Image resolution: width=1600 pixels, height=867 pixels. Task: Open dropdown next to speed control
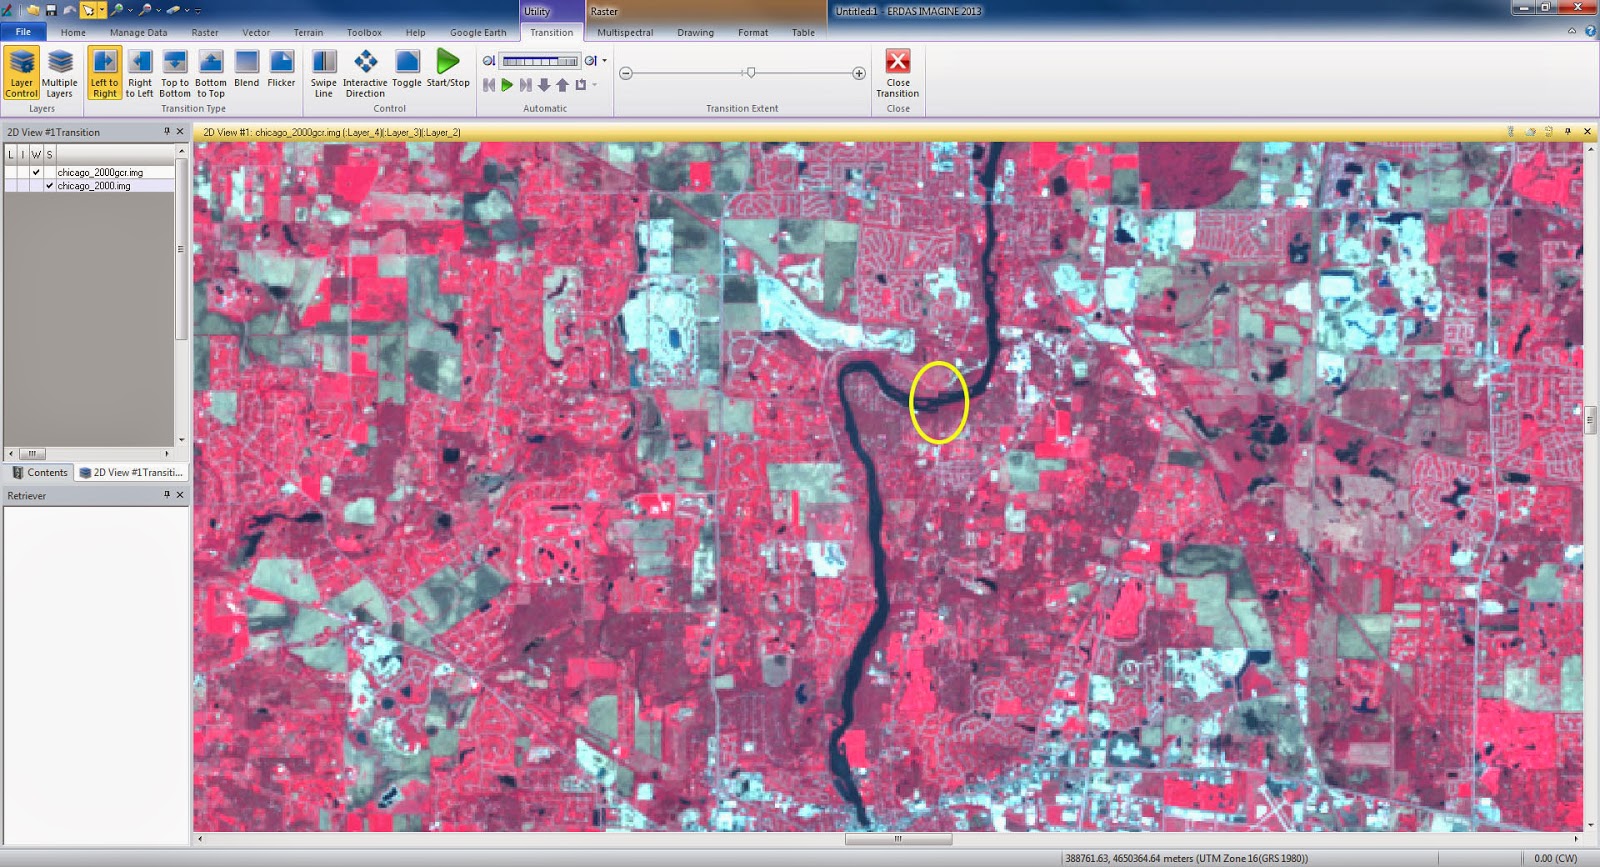(605, 61)
